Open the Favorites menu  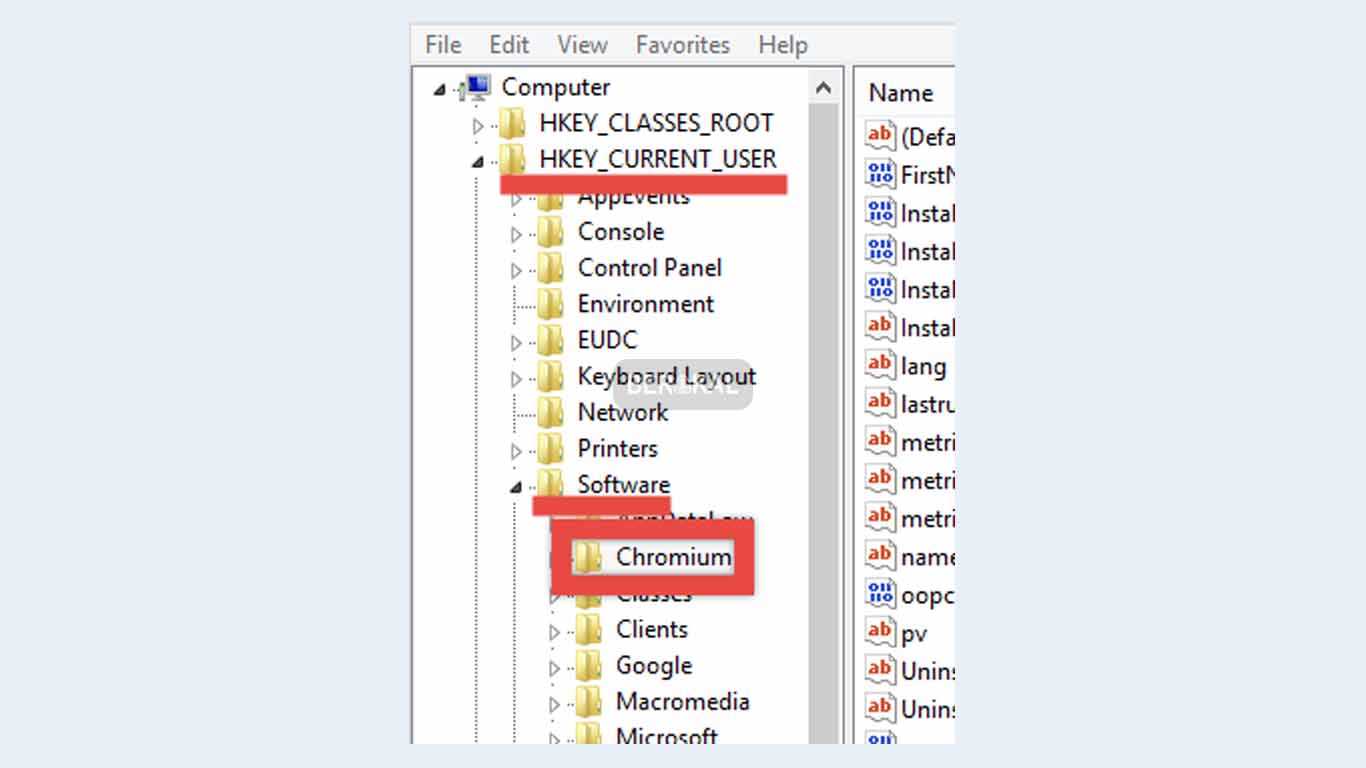[683, 45]
